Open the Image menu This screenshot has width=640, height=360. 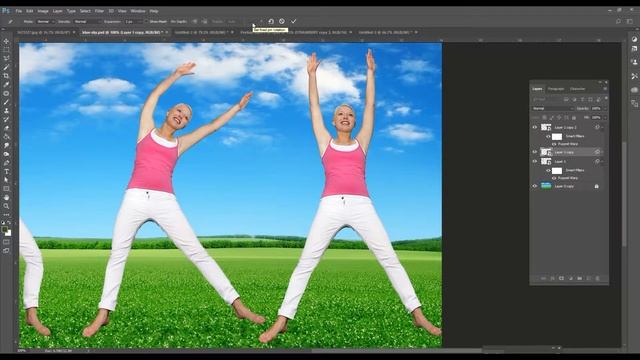[43, 11]
